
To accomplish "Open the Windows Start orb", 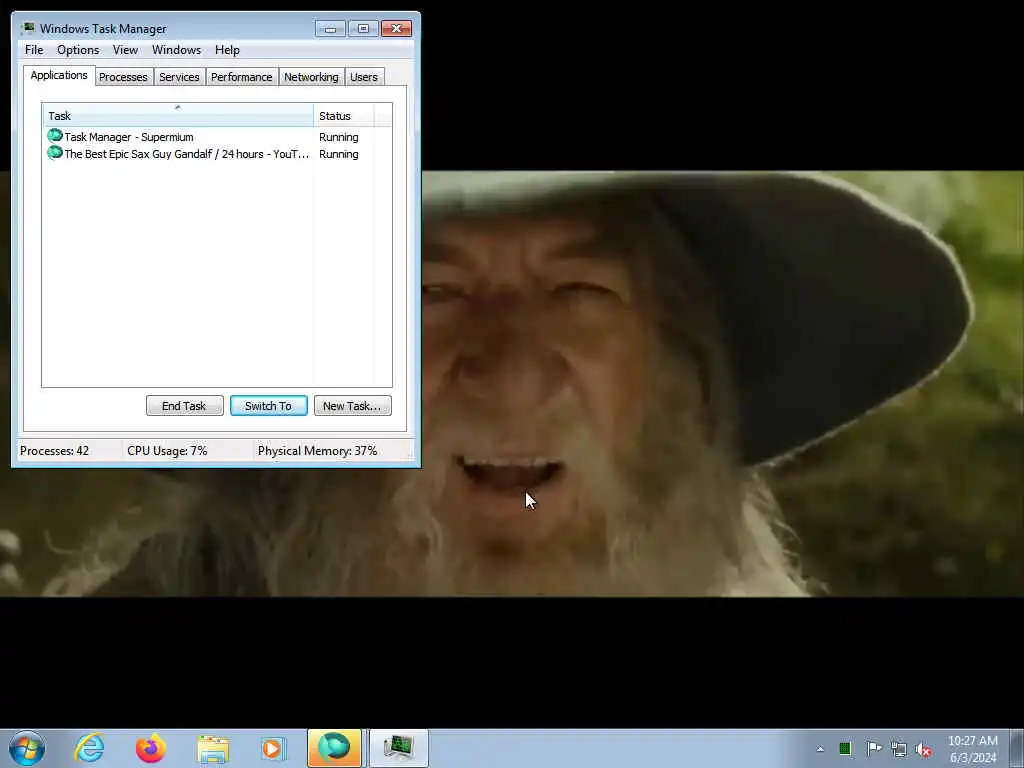I will [x=27, y=748].
